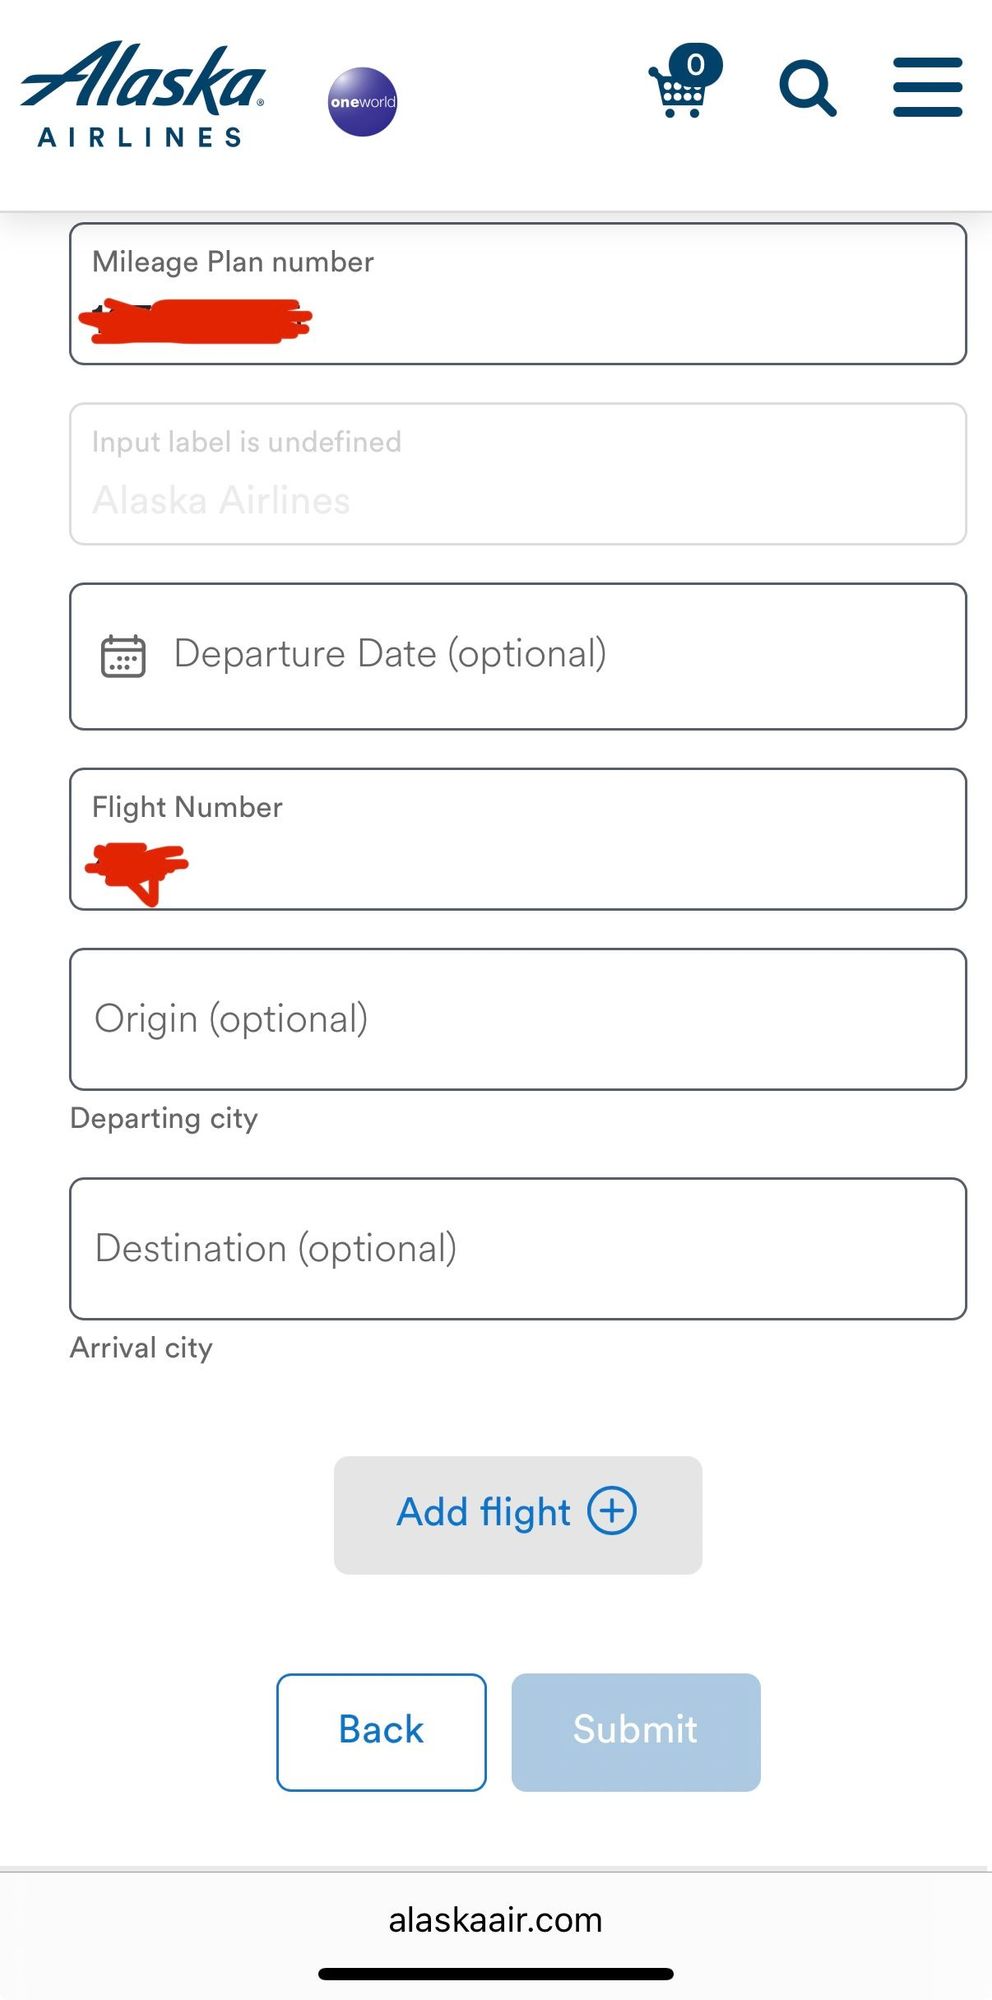Tap the plus circle icon beside Add flight
Viewport: 992px width, 2000px height.
612,1510
